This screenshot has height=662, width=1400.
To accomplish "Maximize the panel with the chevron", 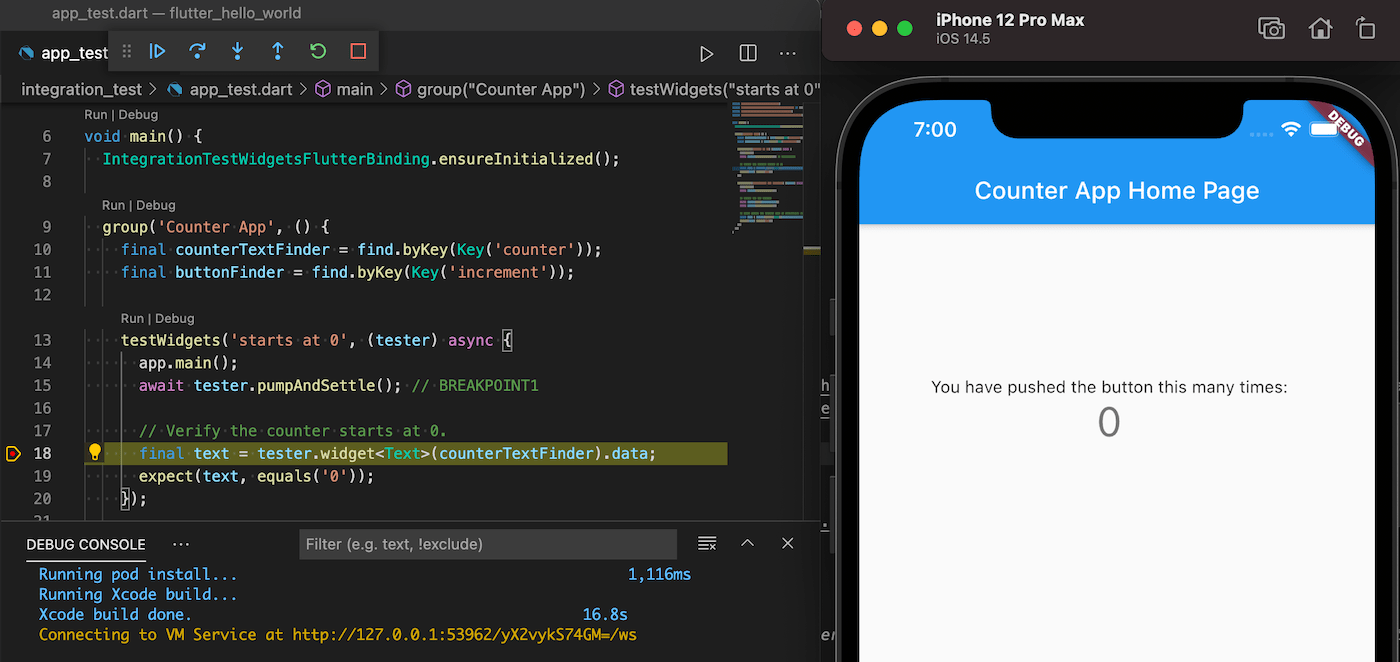I will (x=747, y=544).
